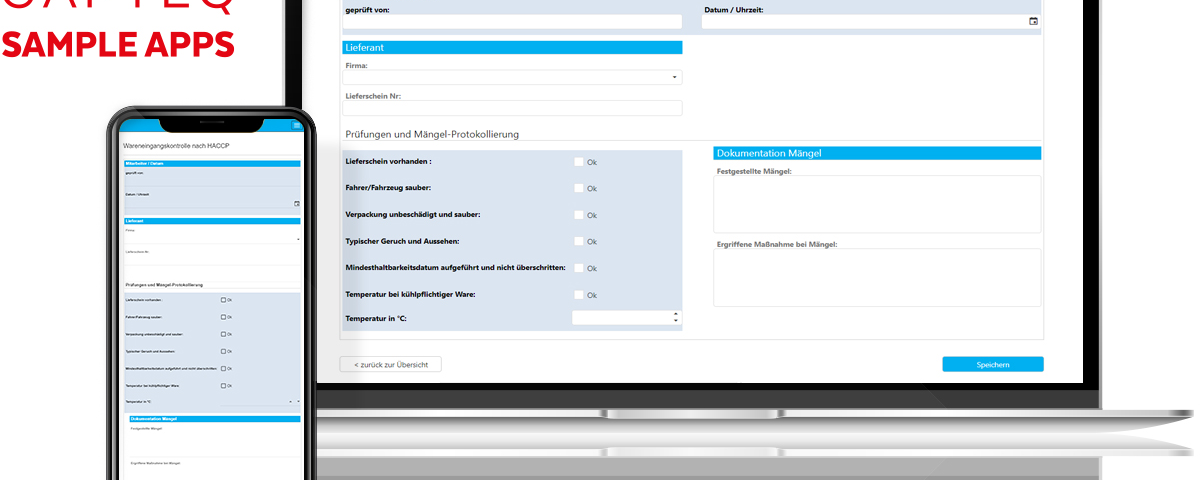Tick the Mindesthaltbarkeitsdatum Ok checkbox on the laptop
This screenshot has height=480, width=1200.
579,268
